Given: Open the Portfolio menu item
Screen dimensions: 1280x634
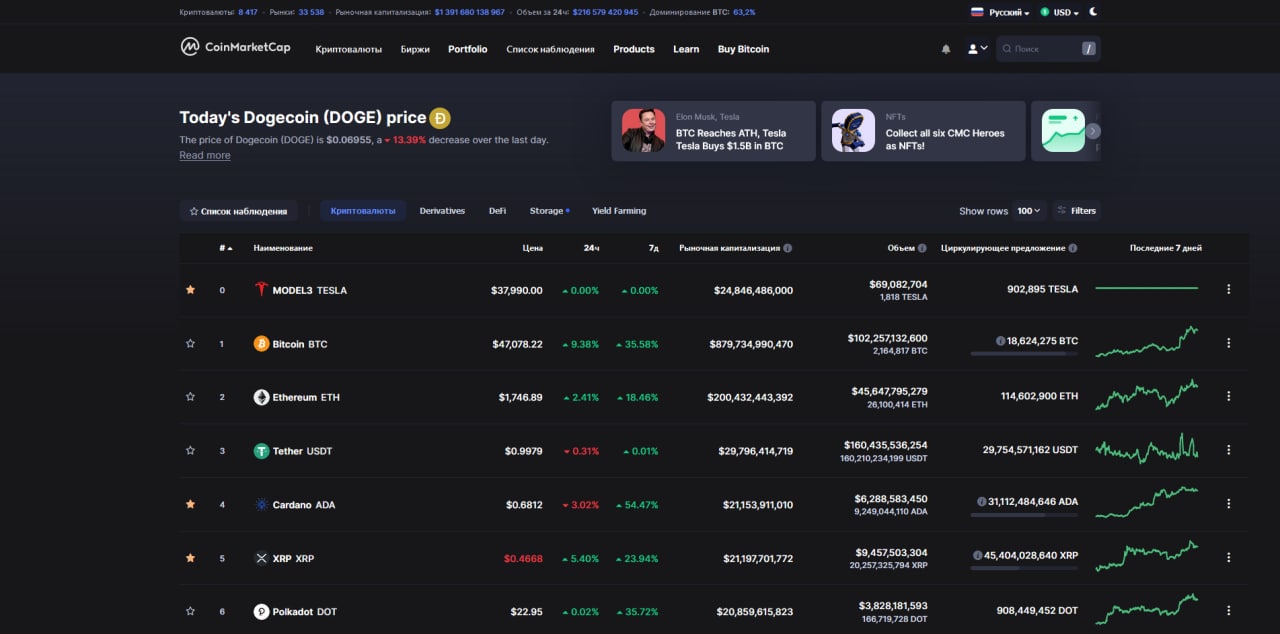Looking at the screenshot, I should 468,49.
